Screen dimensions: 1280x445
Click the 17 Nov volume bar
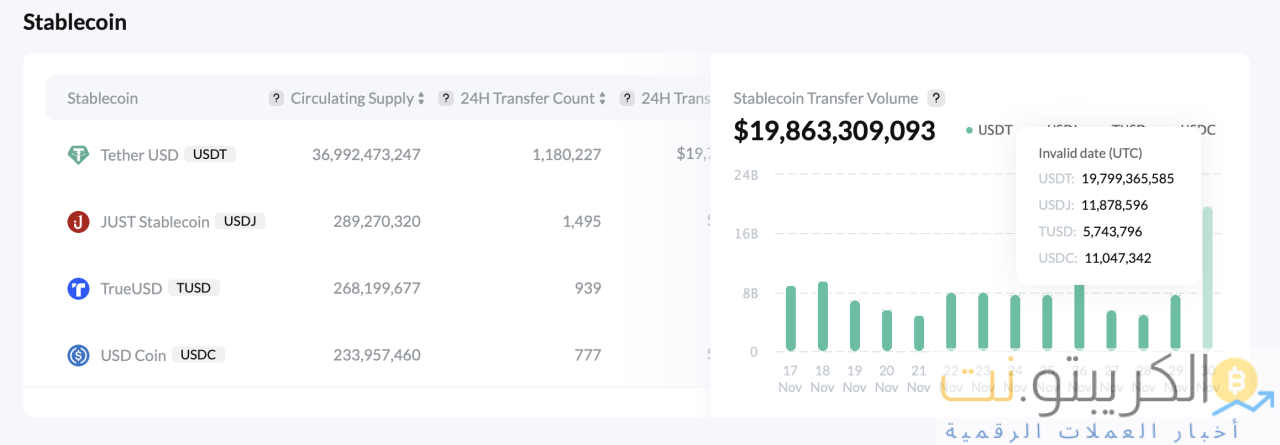coord(791,318)
